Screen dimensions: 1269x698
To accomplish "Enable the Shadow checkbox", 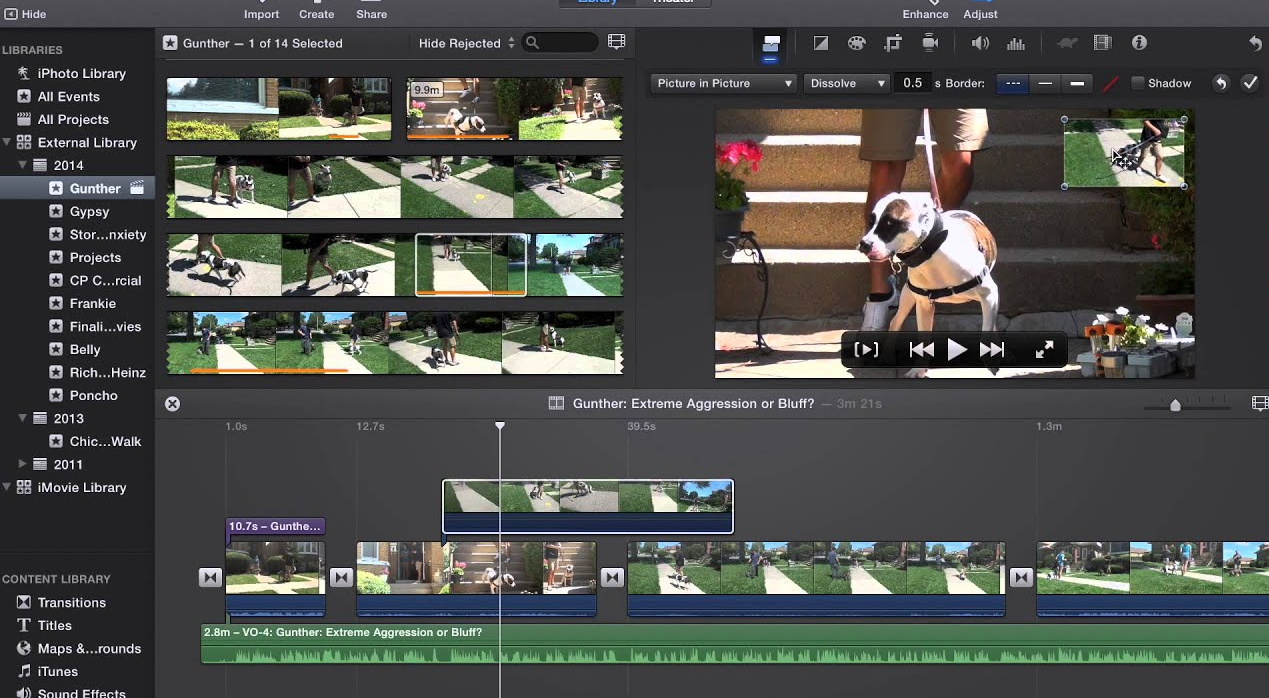I will coord(1138,83).
